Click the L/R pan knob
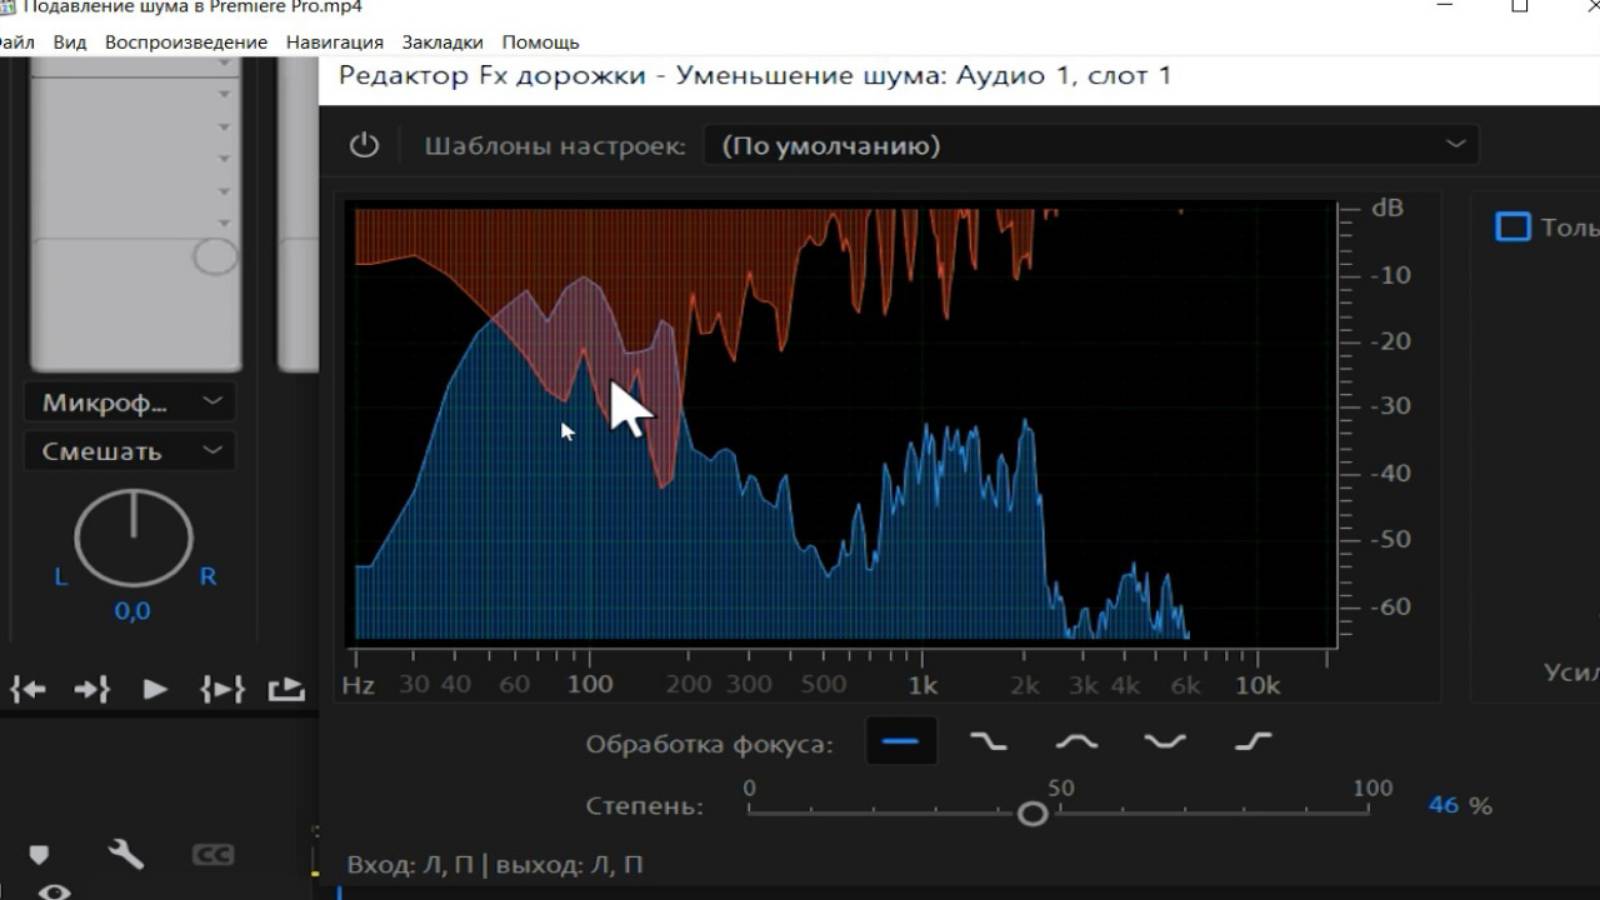The image size is (1600, 900). 133,537
